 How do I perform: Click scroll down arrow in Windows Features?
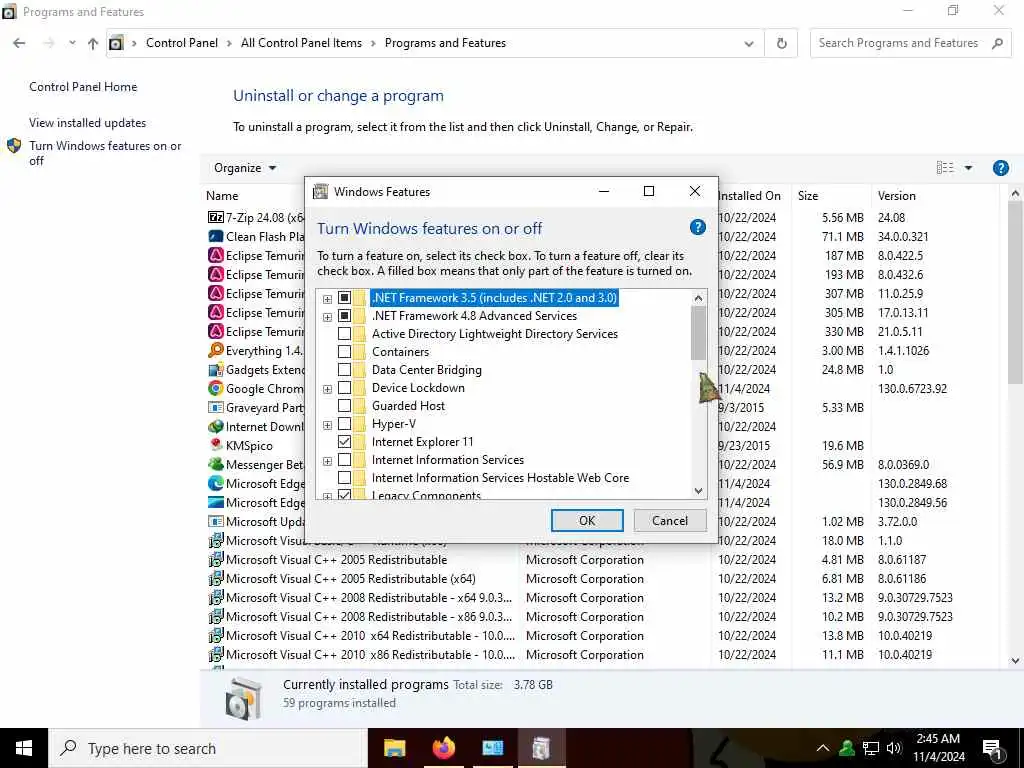(x=698, y=491)
